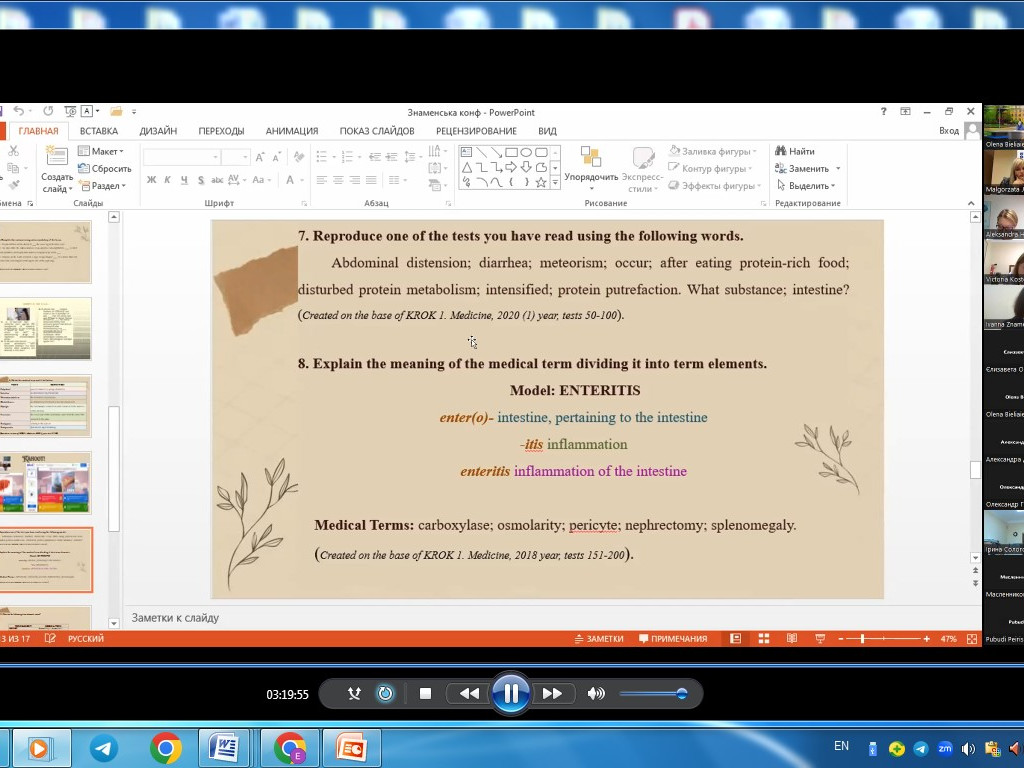Open the font name combo box
The image size is (1024, 768).
(181, 157)
